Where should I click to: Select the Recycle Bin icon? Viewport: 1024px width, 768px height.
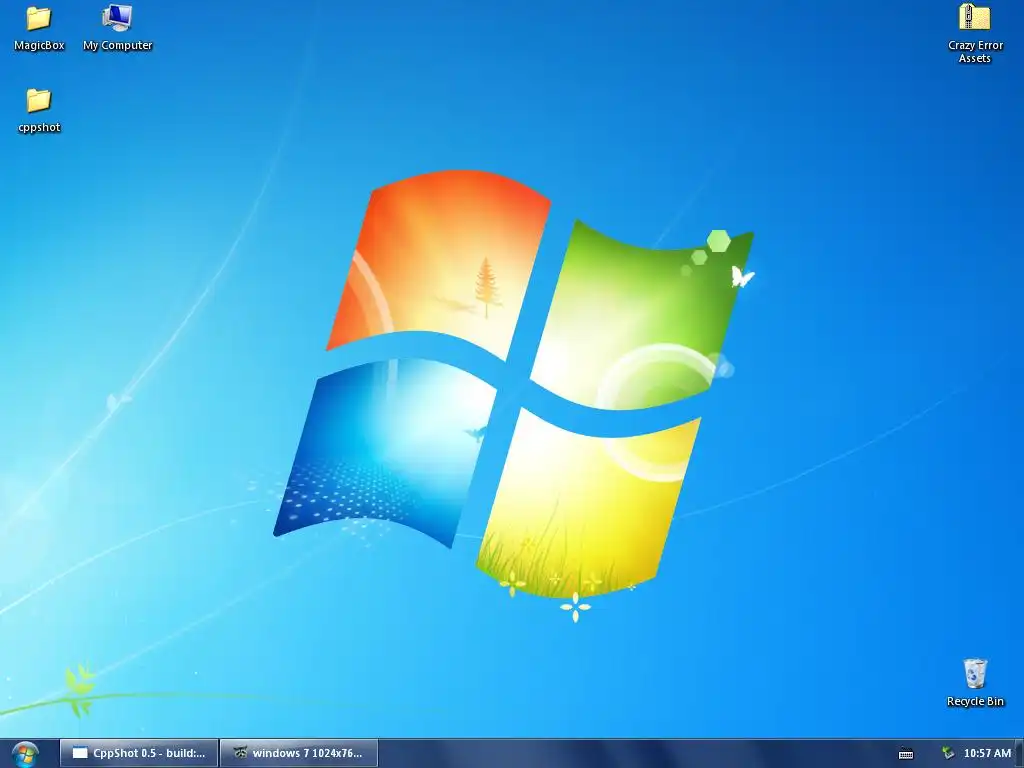[x=975, y=673]
